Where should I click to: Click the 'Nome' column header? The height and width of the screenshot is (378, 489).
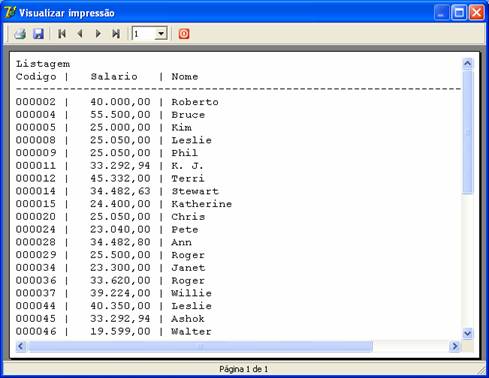pyautogui.click(x=185, y=77)
